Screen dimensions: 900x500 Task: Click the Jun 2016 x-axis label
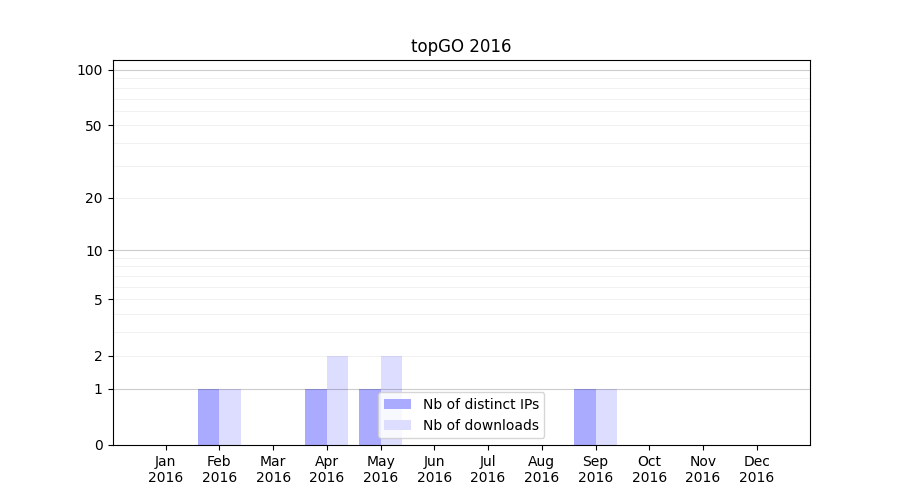[434, 469]
